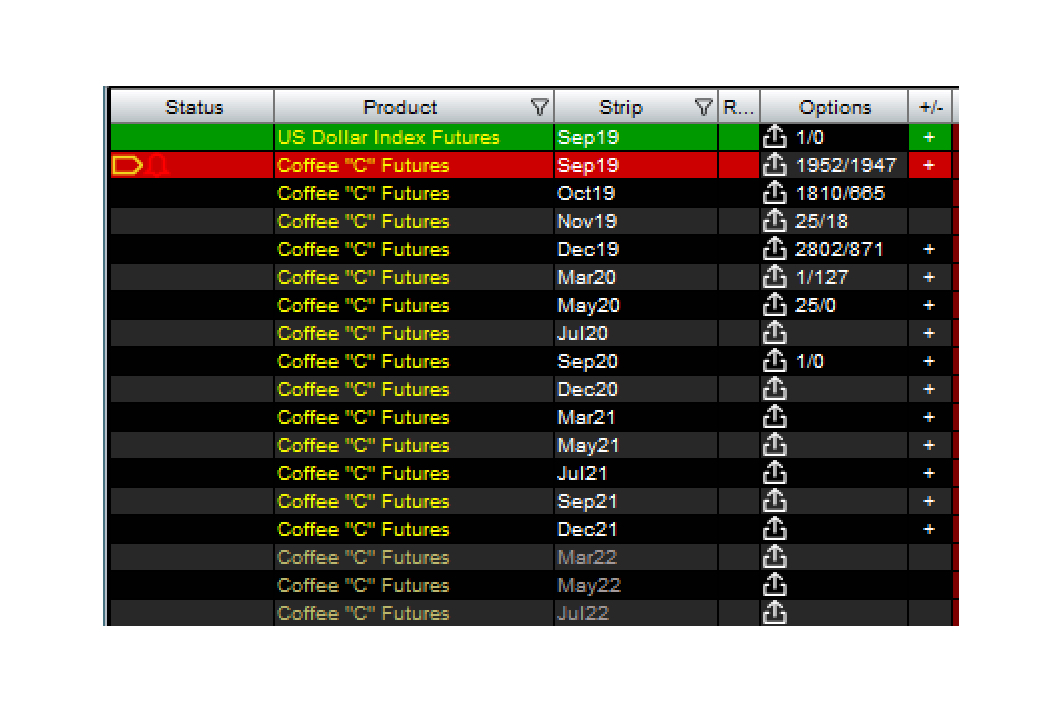This screenshot has width=1051, height=719.
Task: Click options value 25/0
Action: point(815,305)
